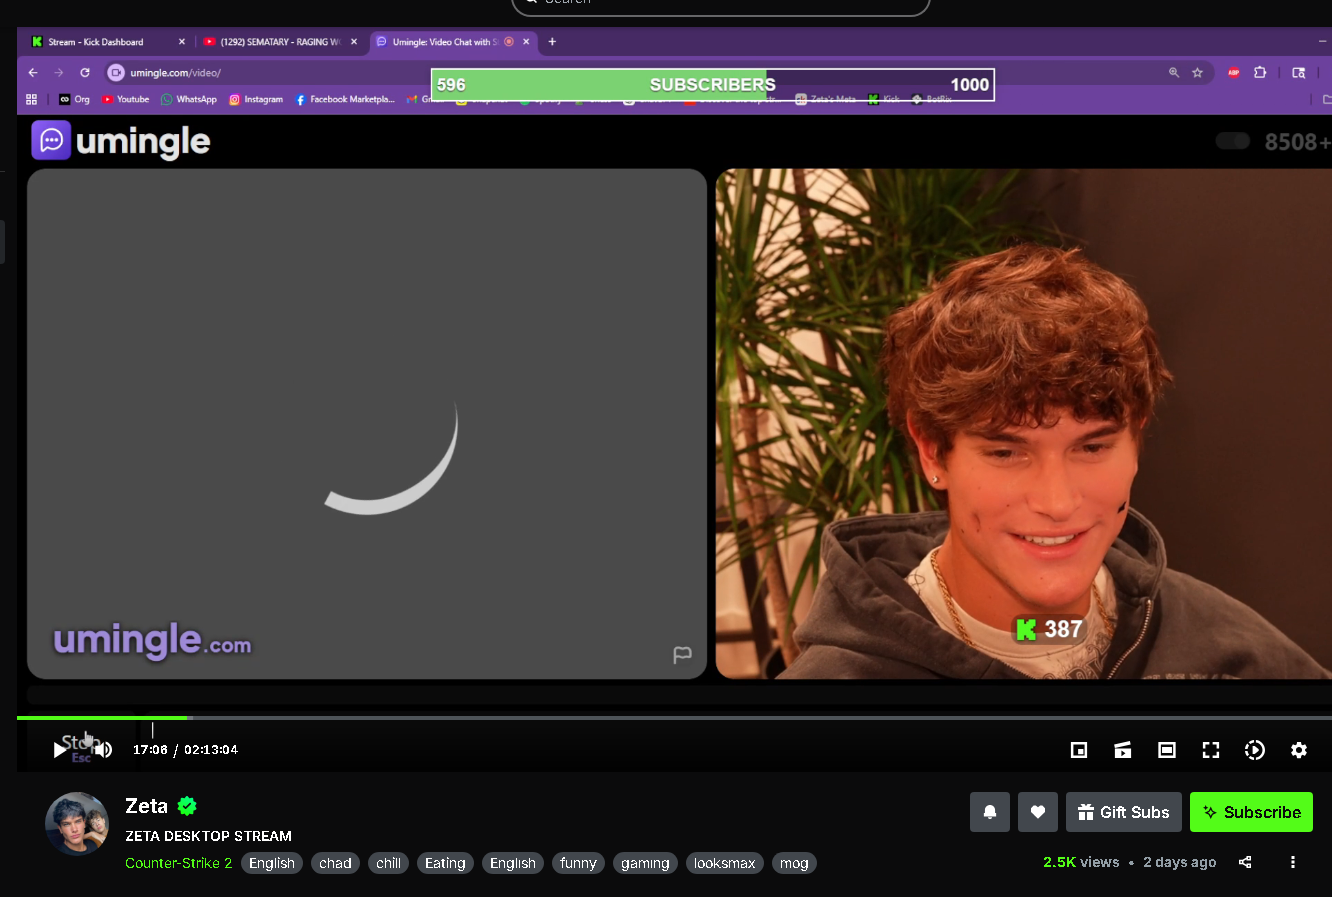1332x897 pixels.
Task: Open the three-dot more options menu
Action: [x=1292, y=862]
